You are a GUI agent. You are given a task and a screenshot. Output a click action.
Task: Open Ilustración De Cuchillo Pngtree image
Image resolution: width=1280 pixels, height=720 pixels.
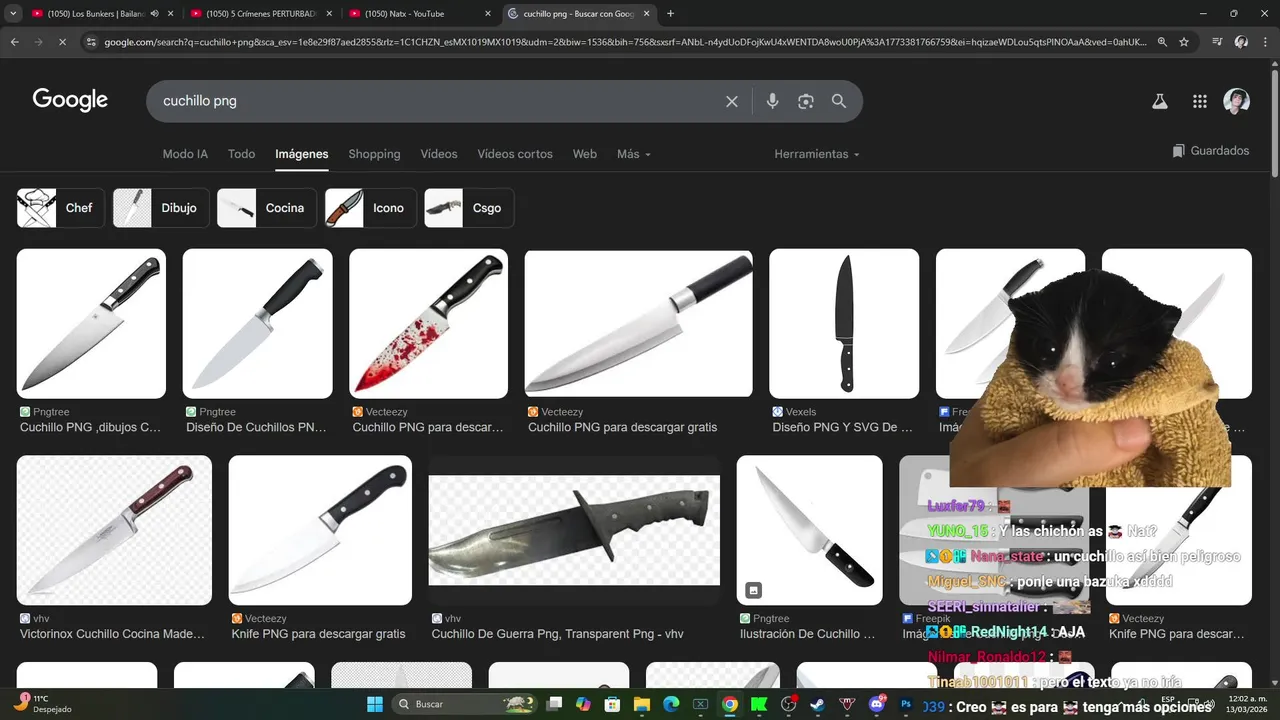coord(810,530)
